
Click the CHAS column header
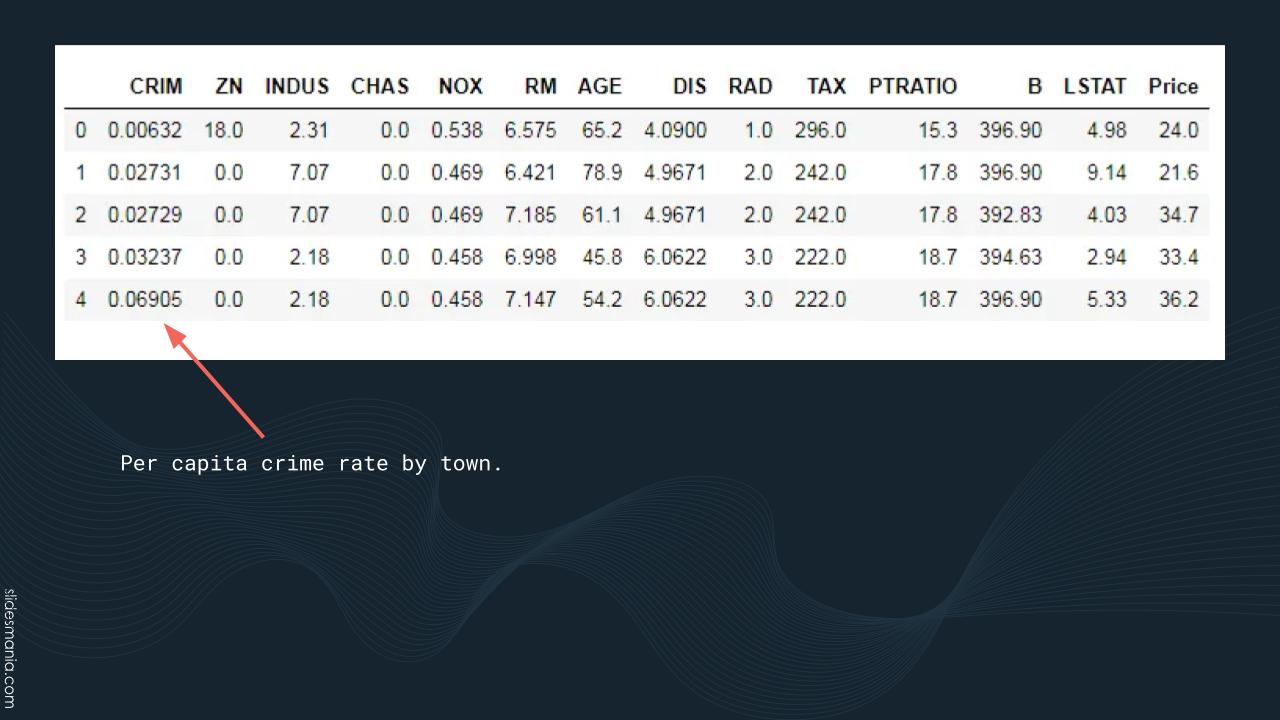pyautogui.click(x=380, y=87)
